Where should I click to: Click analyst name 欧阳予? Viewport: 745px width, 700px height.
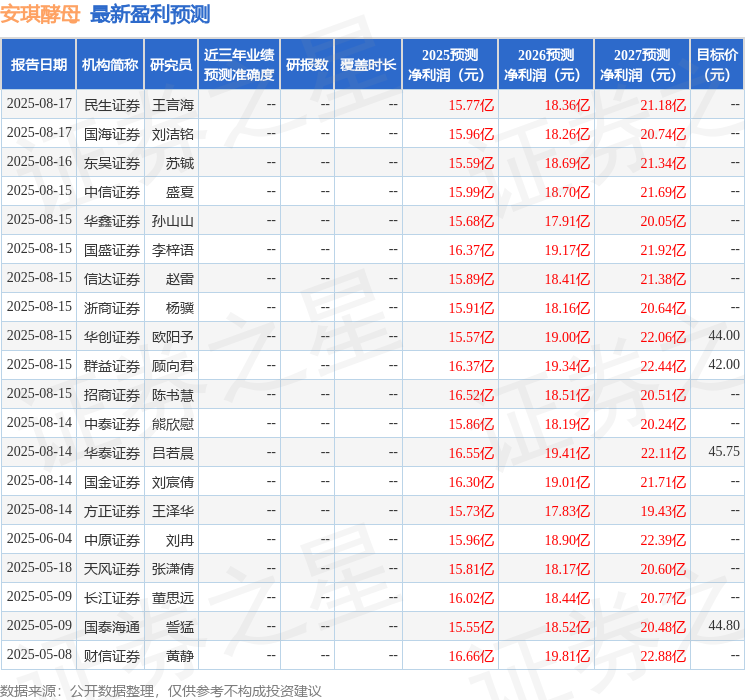click(173, 337)
